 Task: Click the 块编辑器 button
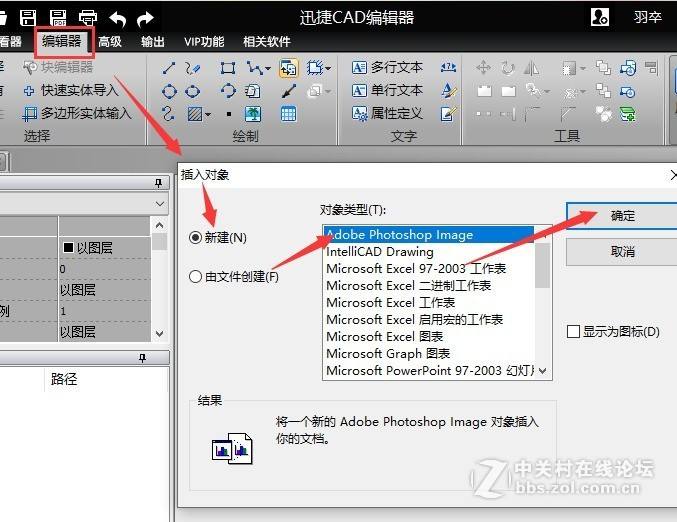point(58,67)
